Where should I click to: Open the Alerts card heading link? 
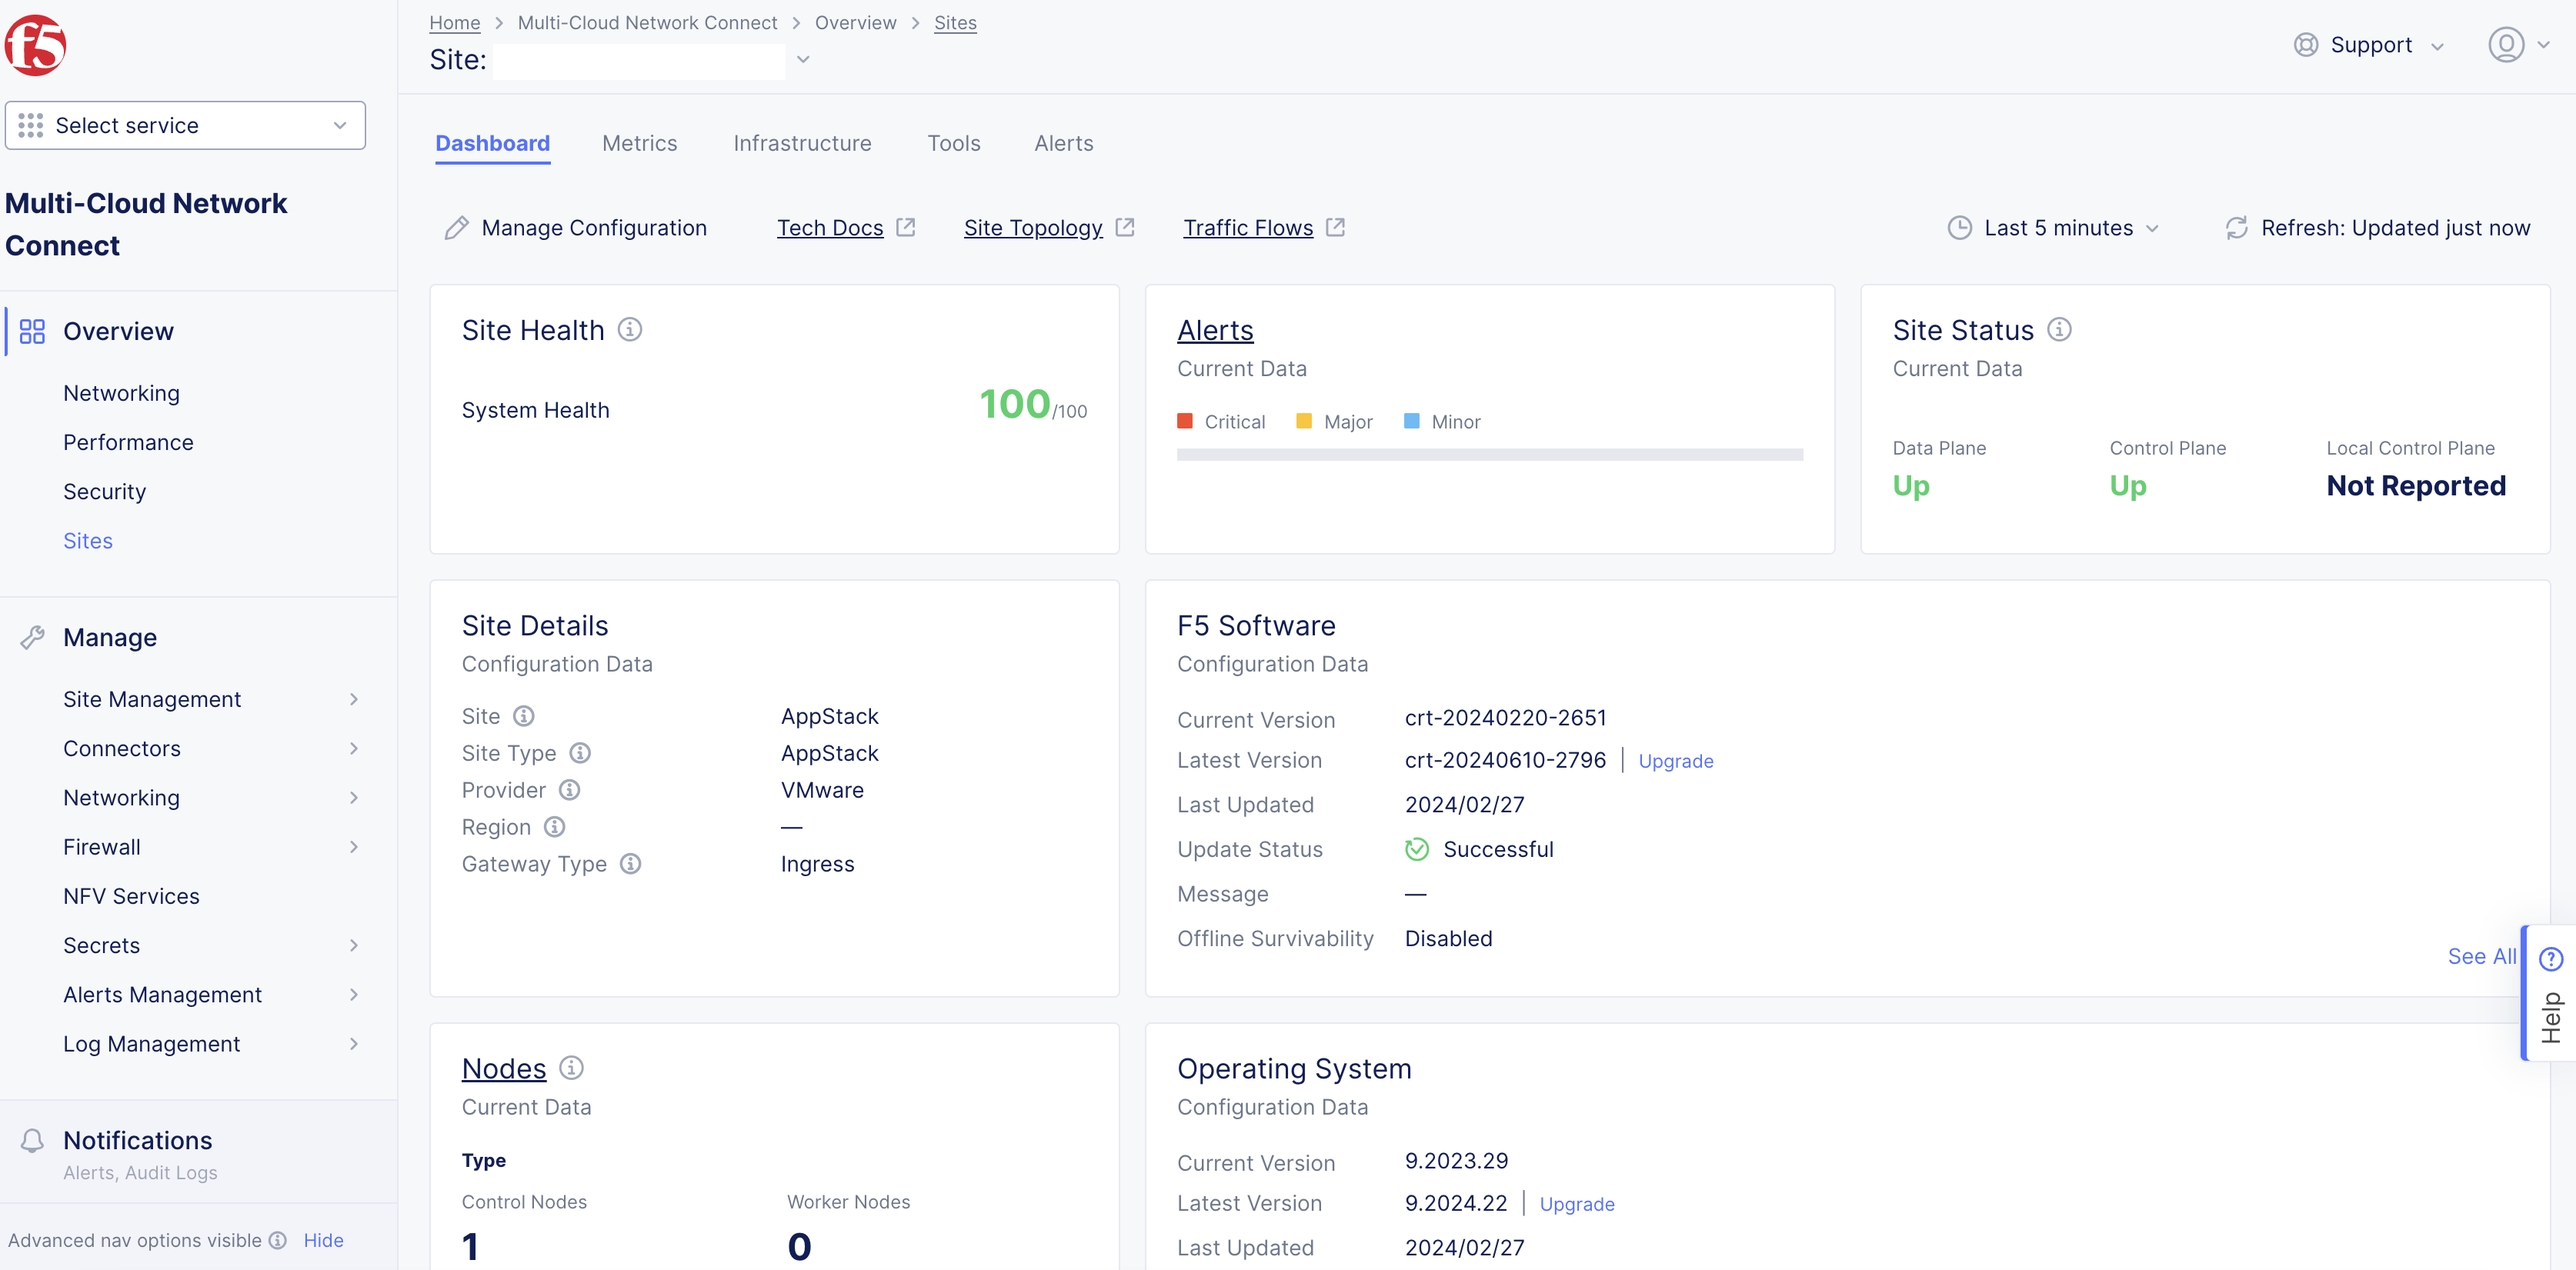[x=1215, y=330]
